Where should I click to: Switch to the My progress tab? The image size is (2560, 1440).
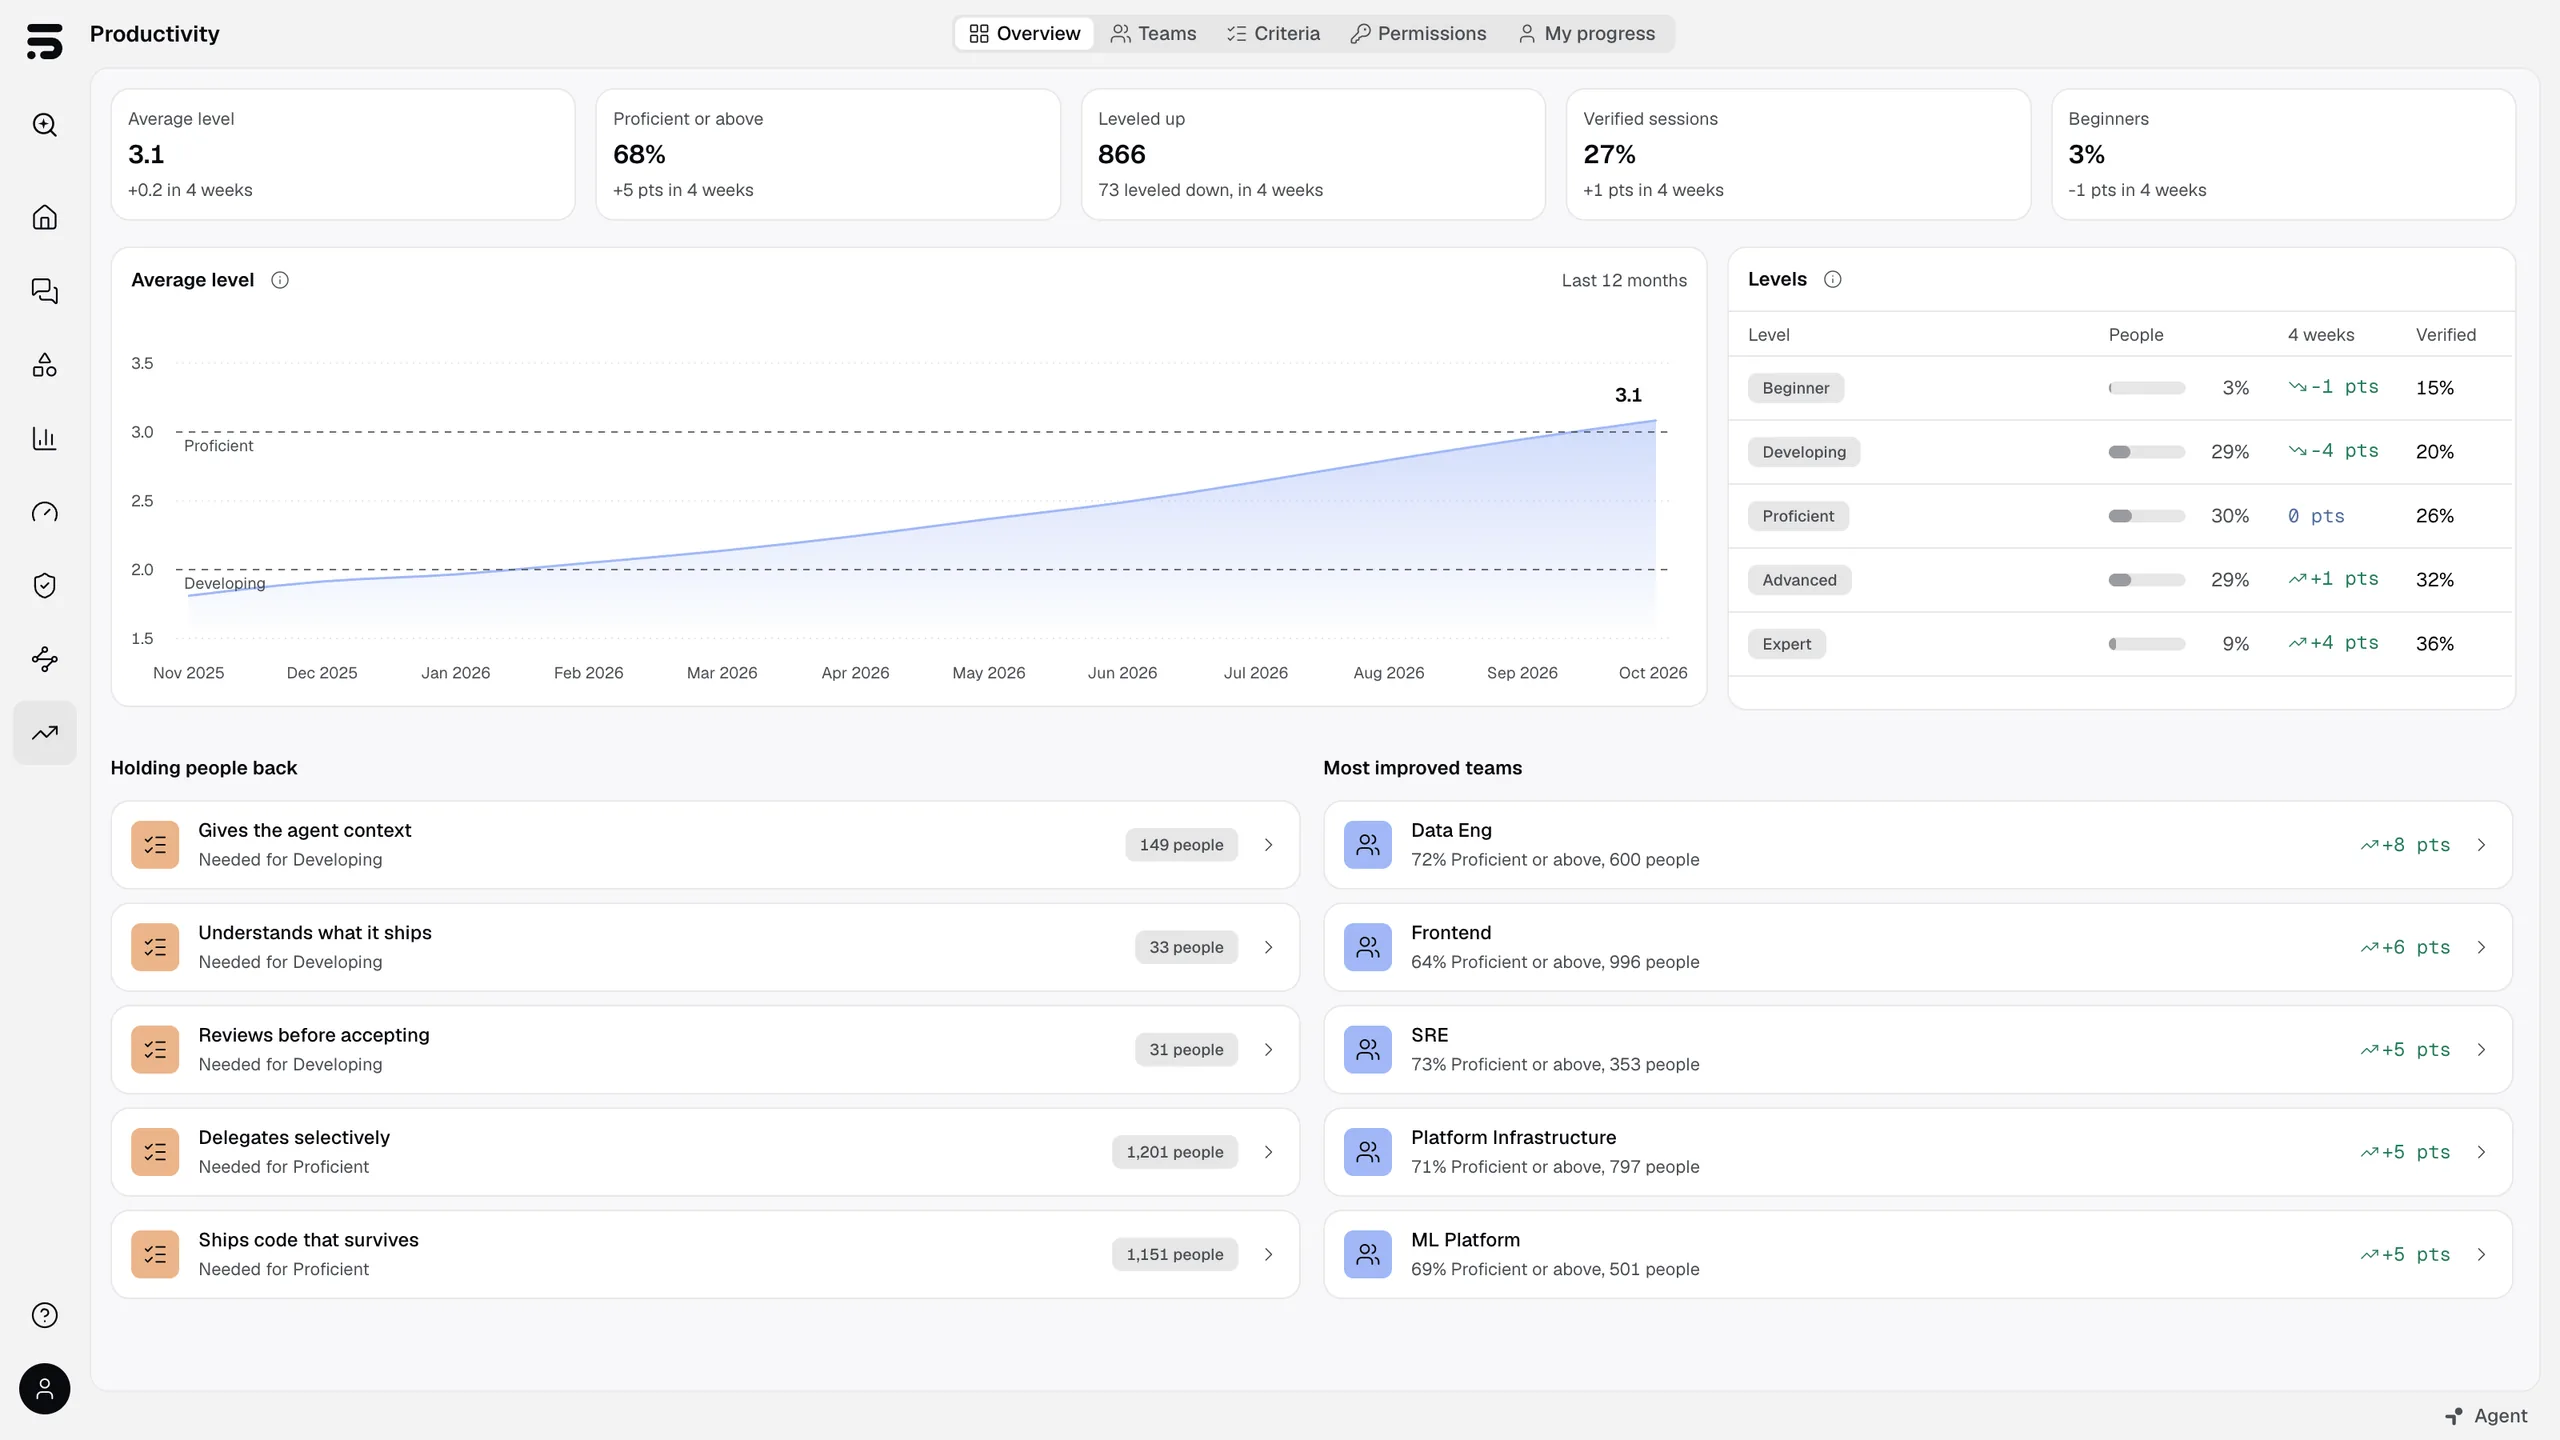click(1586, 34)
